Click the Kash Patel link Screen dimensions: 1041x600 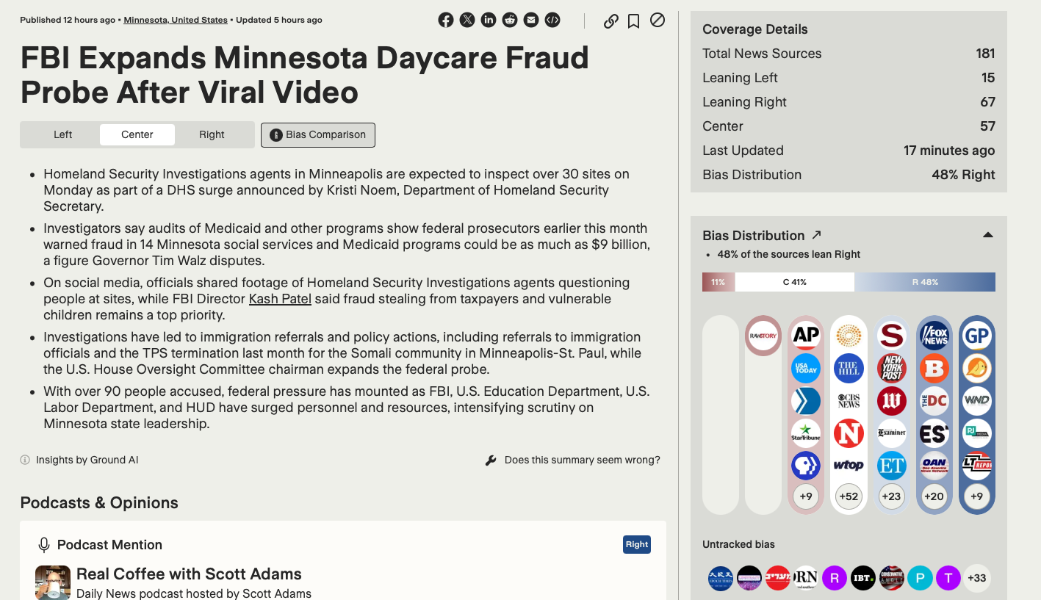click(x=280, y=299)
